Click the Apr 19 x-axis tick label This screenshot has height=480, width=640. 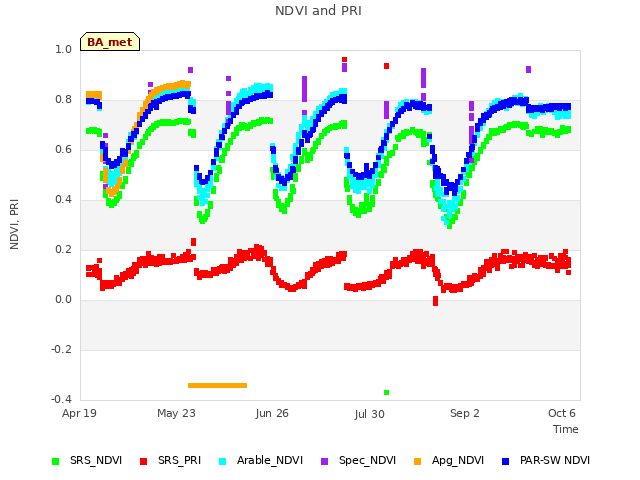pyautogui.click(x=79, y=413)
